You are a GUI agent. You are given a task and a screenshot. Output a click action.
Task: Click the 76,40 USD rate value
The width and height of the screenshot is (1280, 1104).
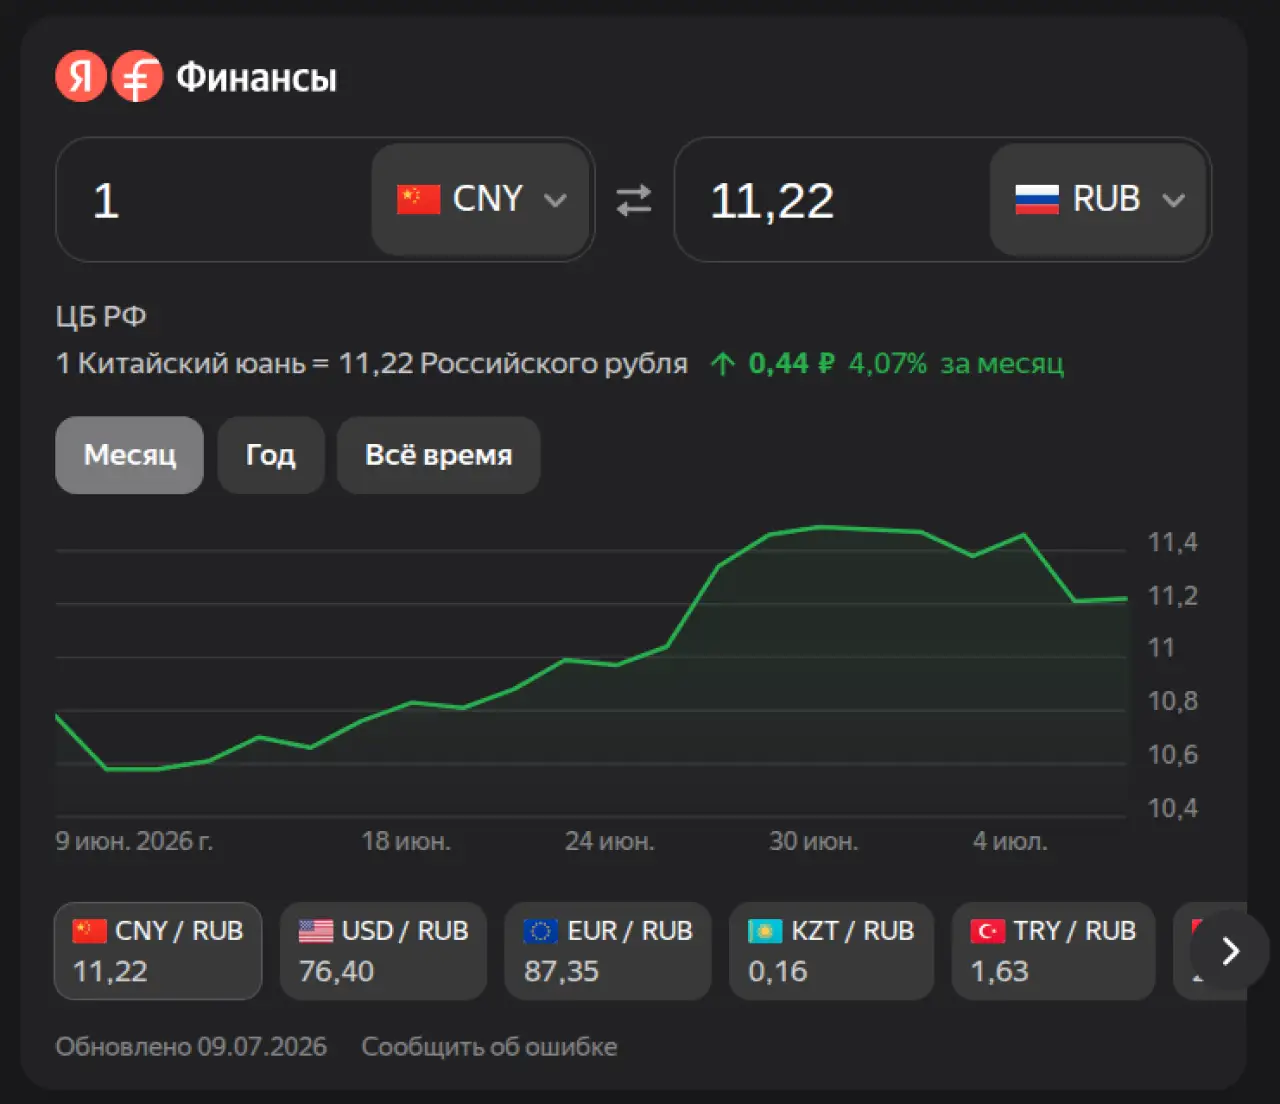click(336, 971)
